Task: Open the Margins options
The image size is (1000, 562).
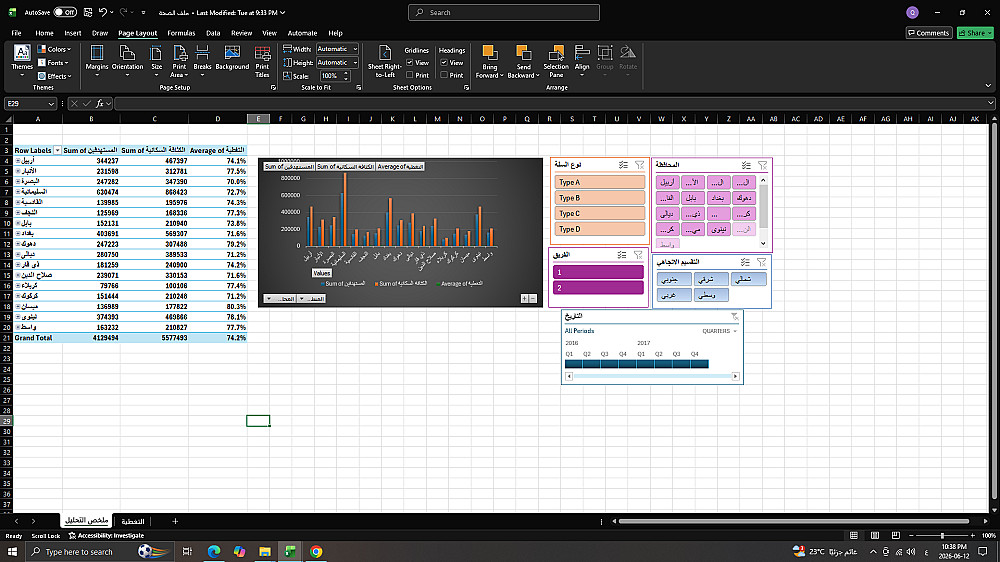Action: pos(97,61)
